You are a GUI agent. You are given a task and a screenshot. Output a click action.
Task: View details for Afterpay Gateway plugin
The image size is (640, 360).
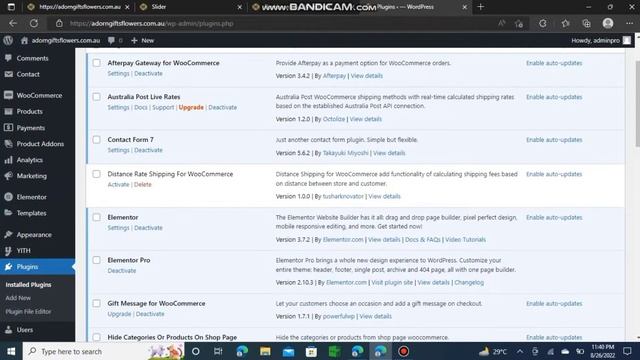click(367, 76)
